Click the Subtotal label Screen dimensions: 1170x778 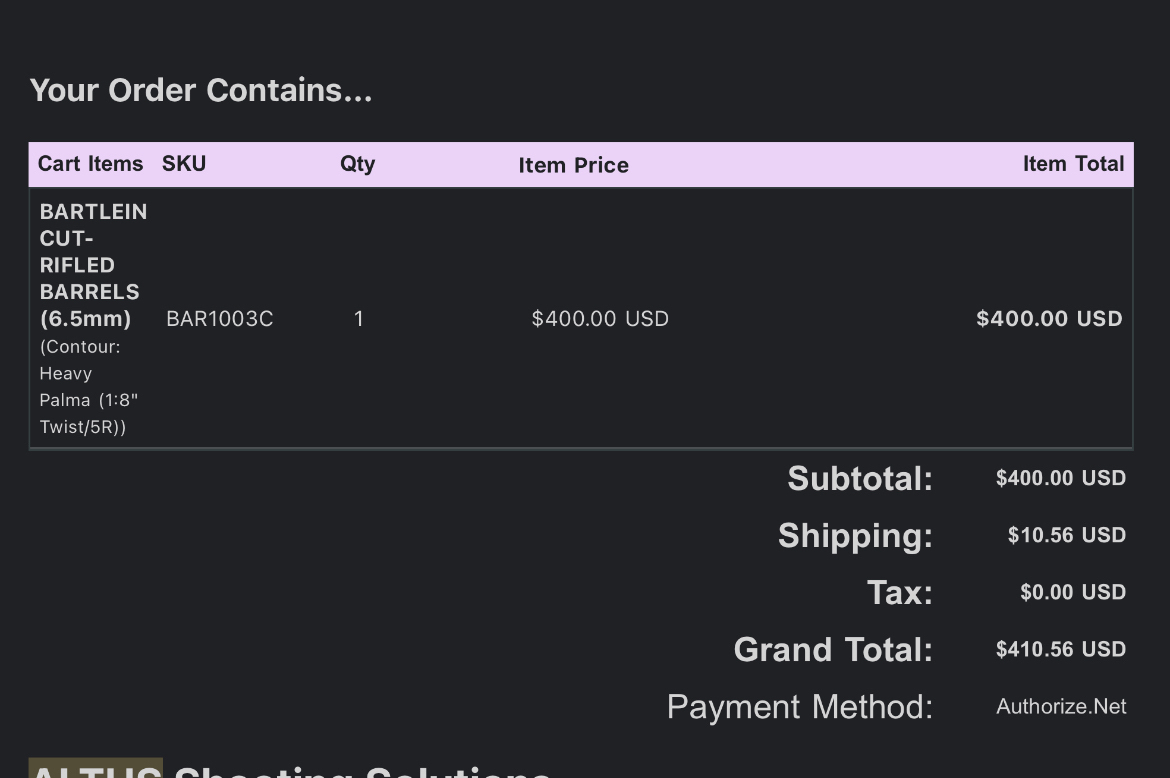coord(860,478)
